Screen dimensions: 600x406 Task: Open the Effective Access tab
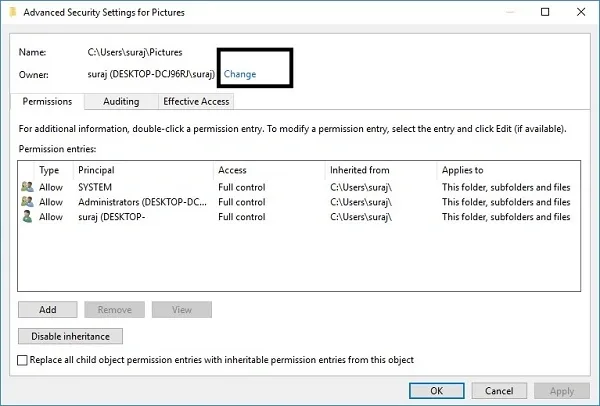[x=196, y=101]
